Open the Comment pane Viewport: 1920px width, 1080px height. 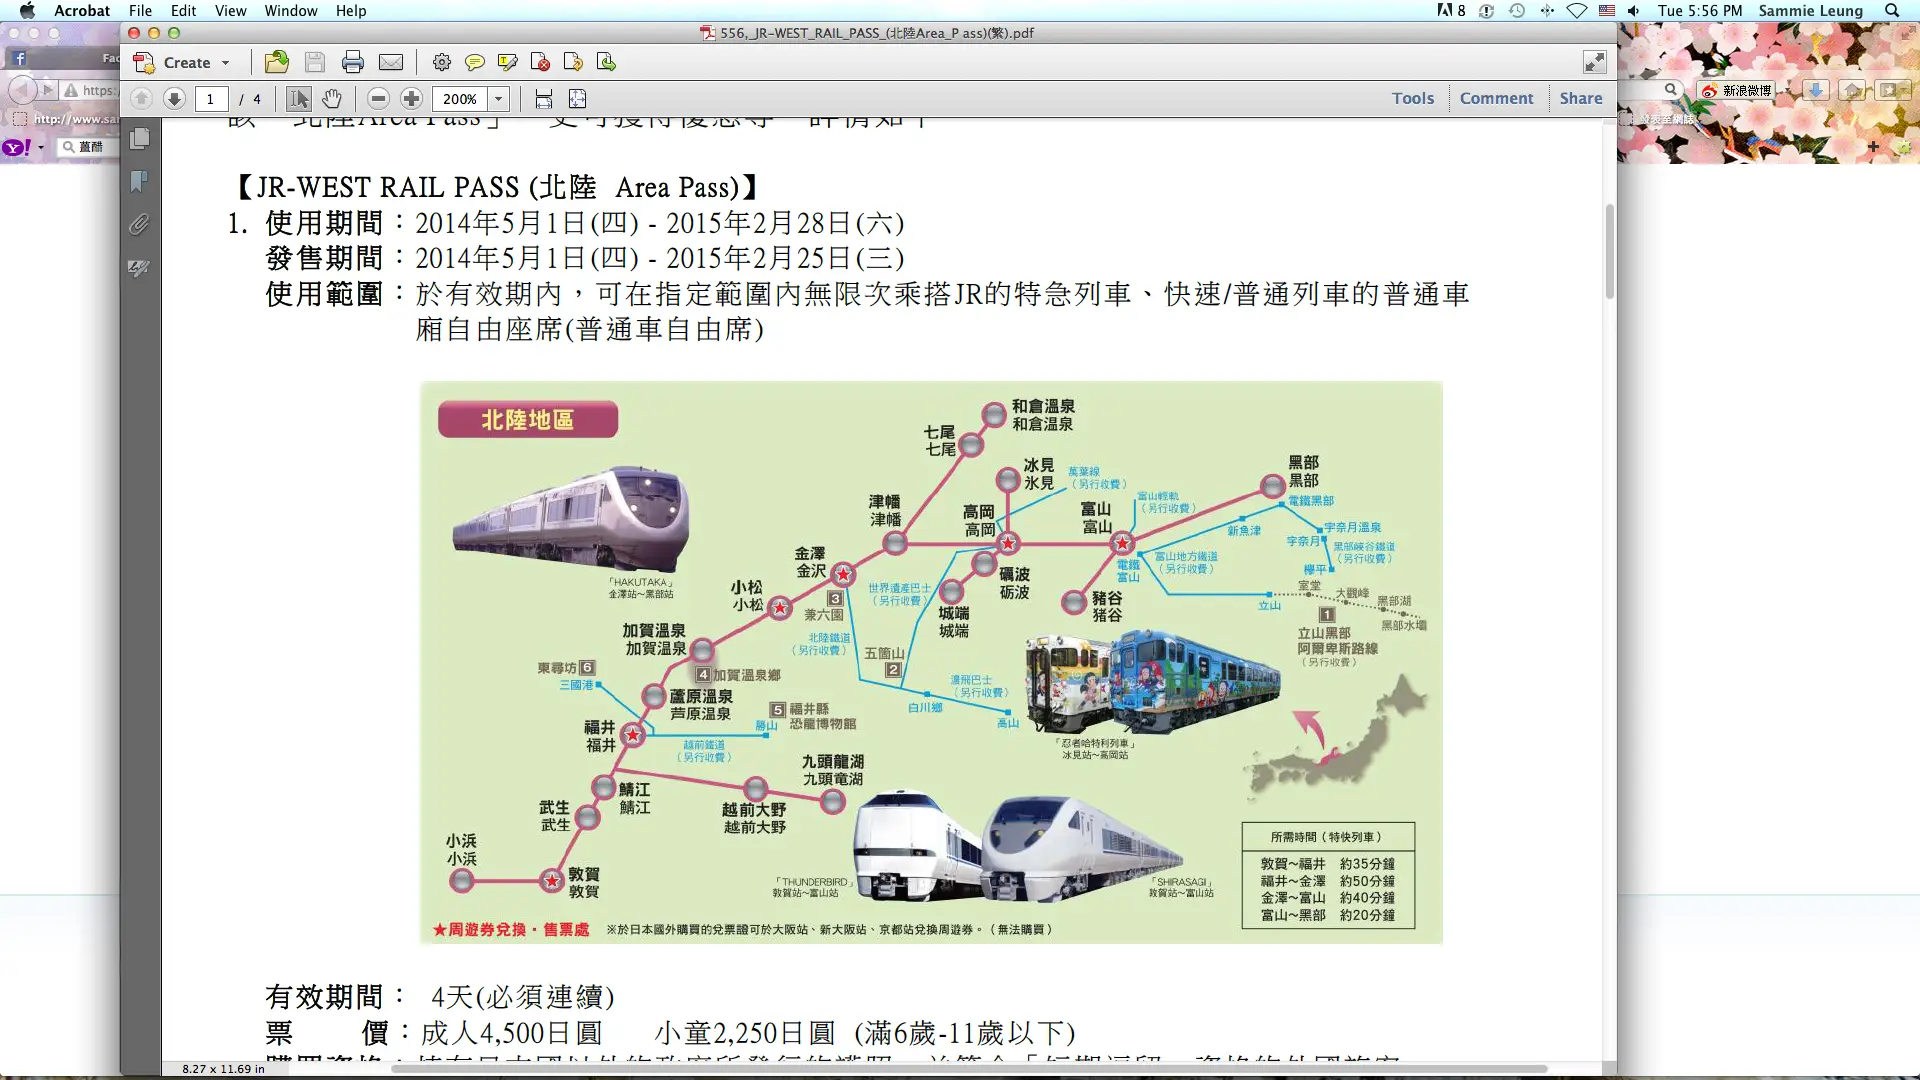pos(1495,98)
